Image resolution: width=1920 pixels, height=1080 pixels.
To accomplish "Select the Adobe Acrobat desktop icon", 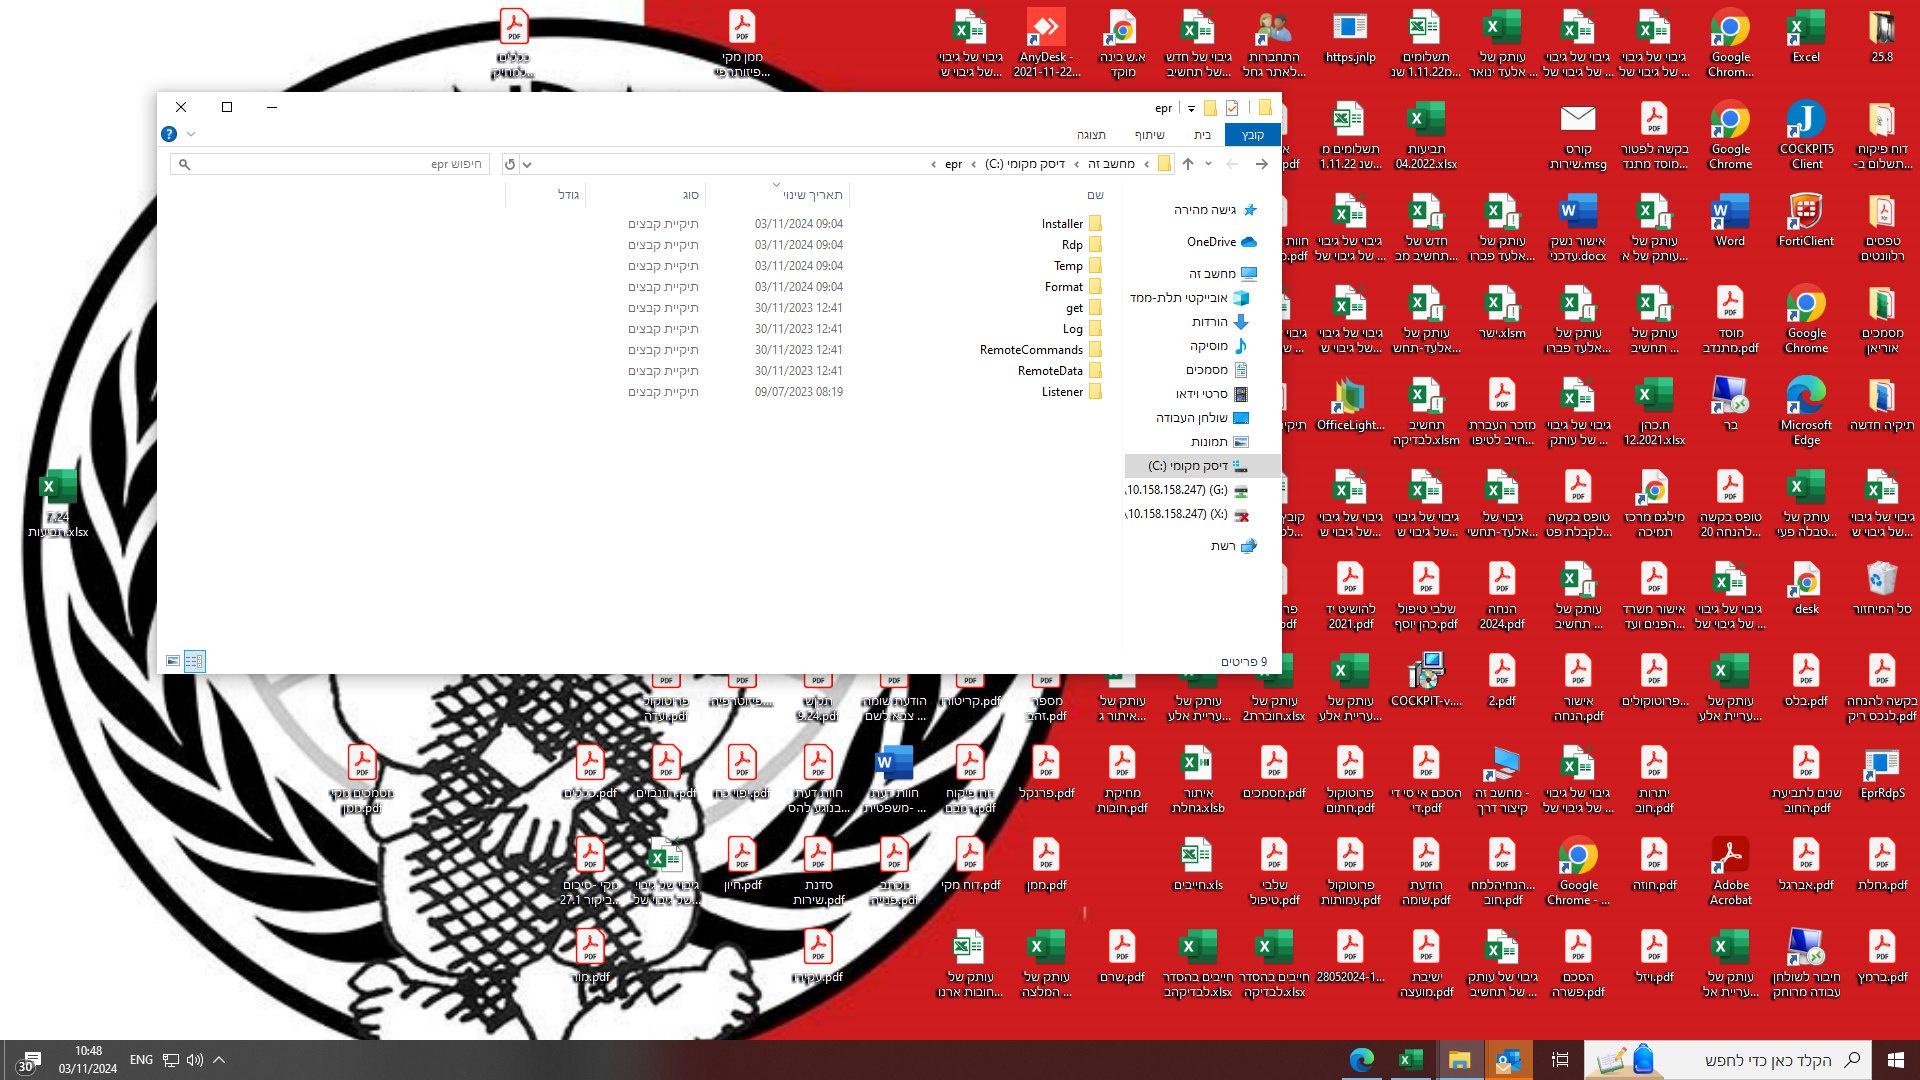I will click(1730, 871).
